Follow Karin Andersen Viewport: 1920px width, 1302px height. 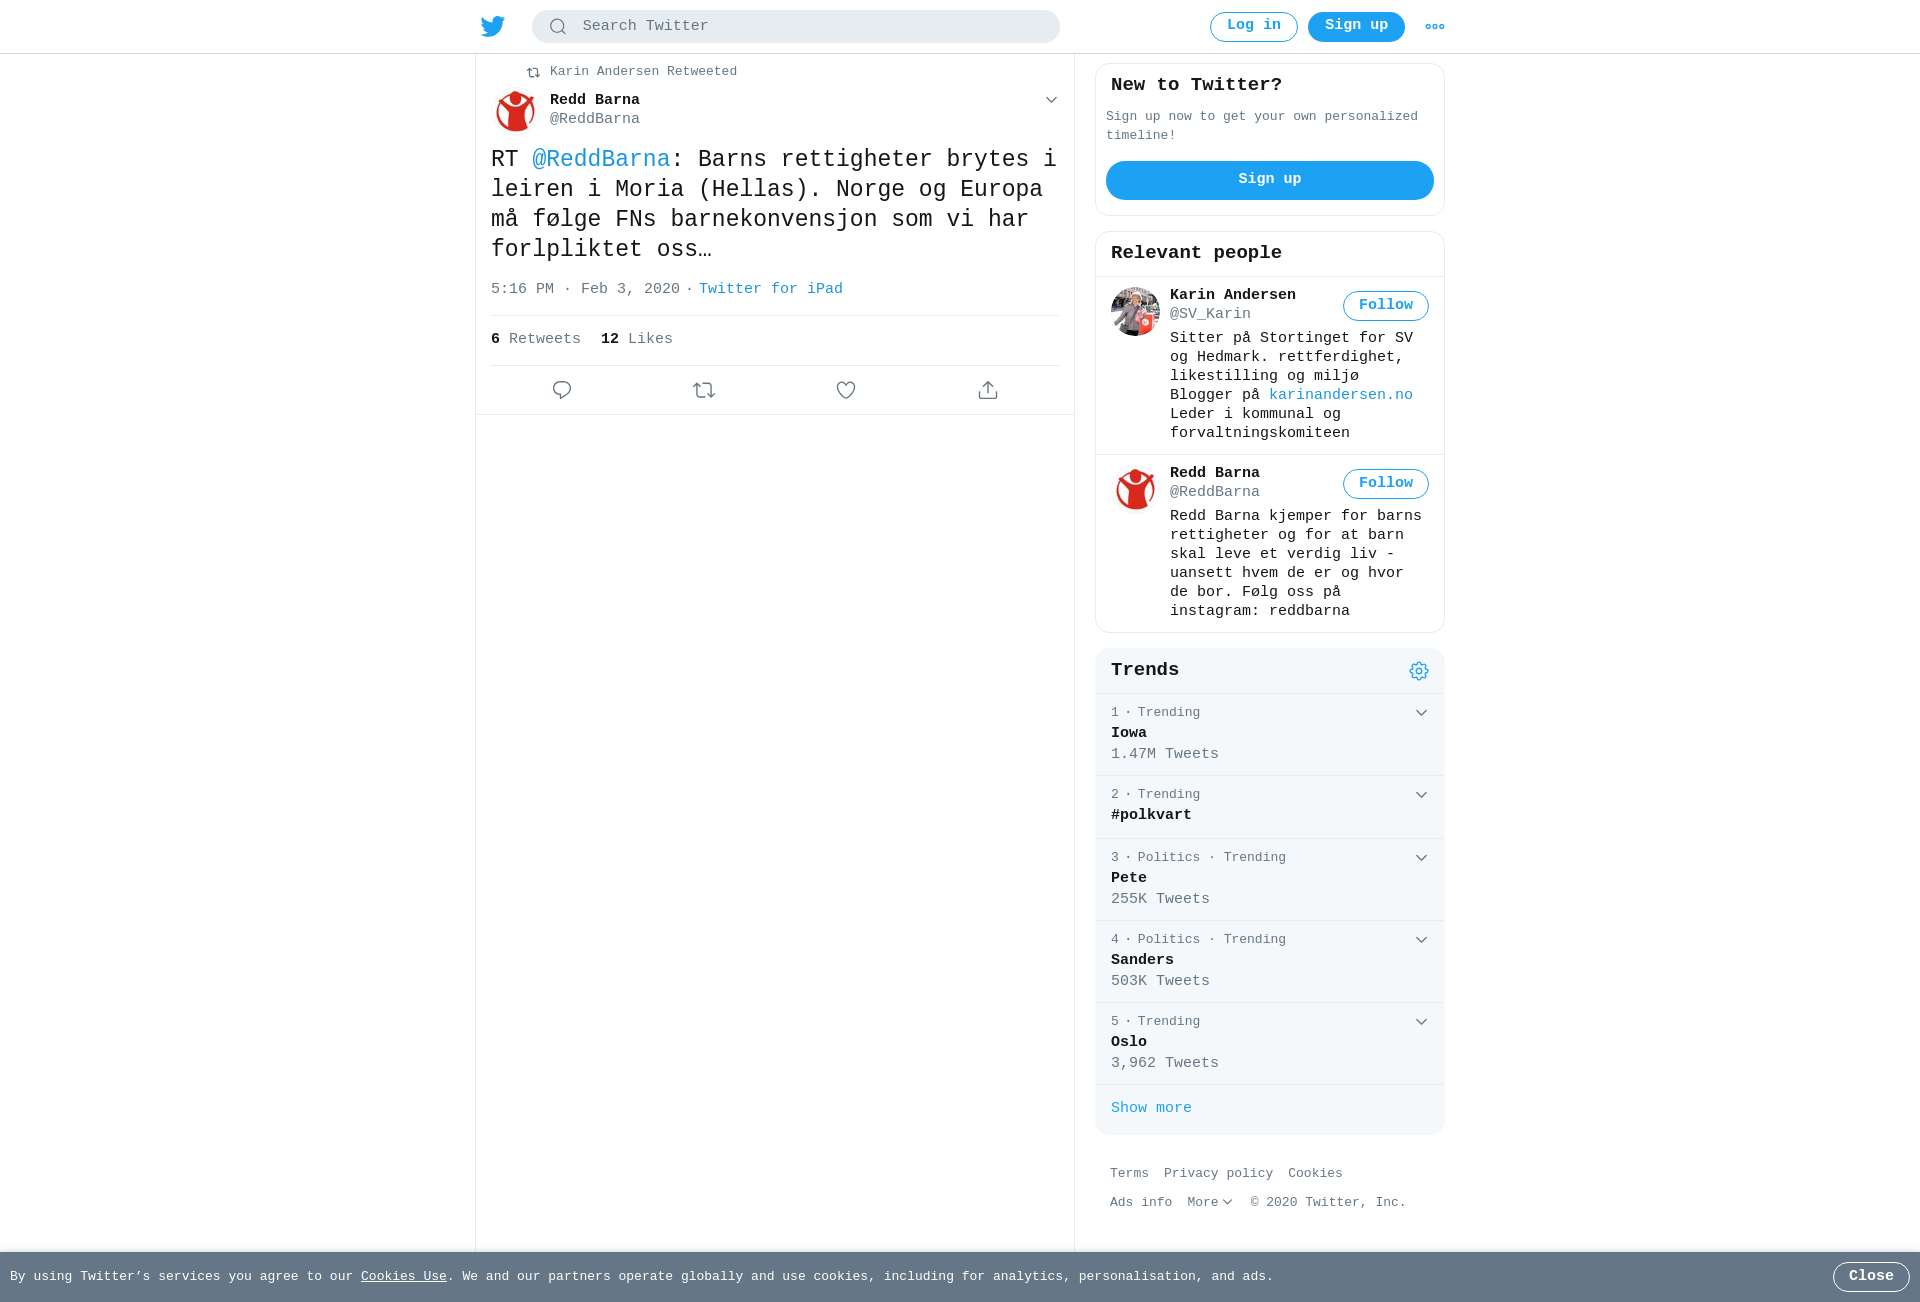click(1386, 306)
